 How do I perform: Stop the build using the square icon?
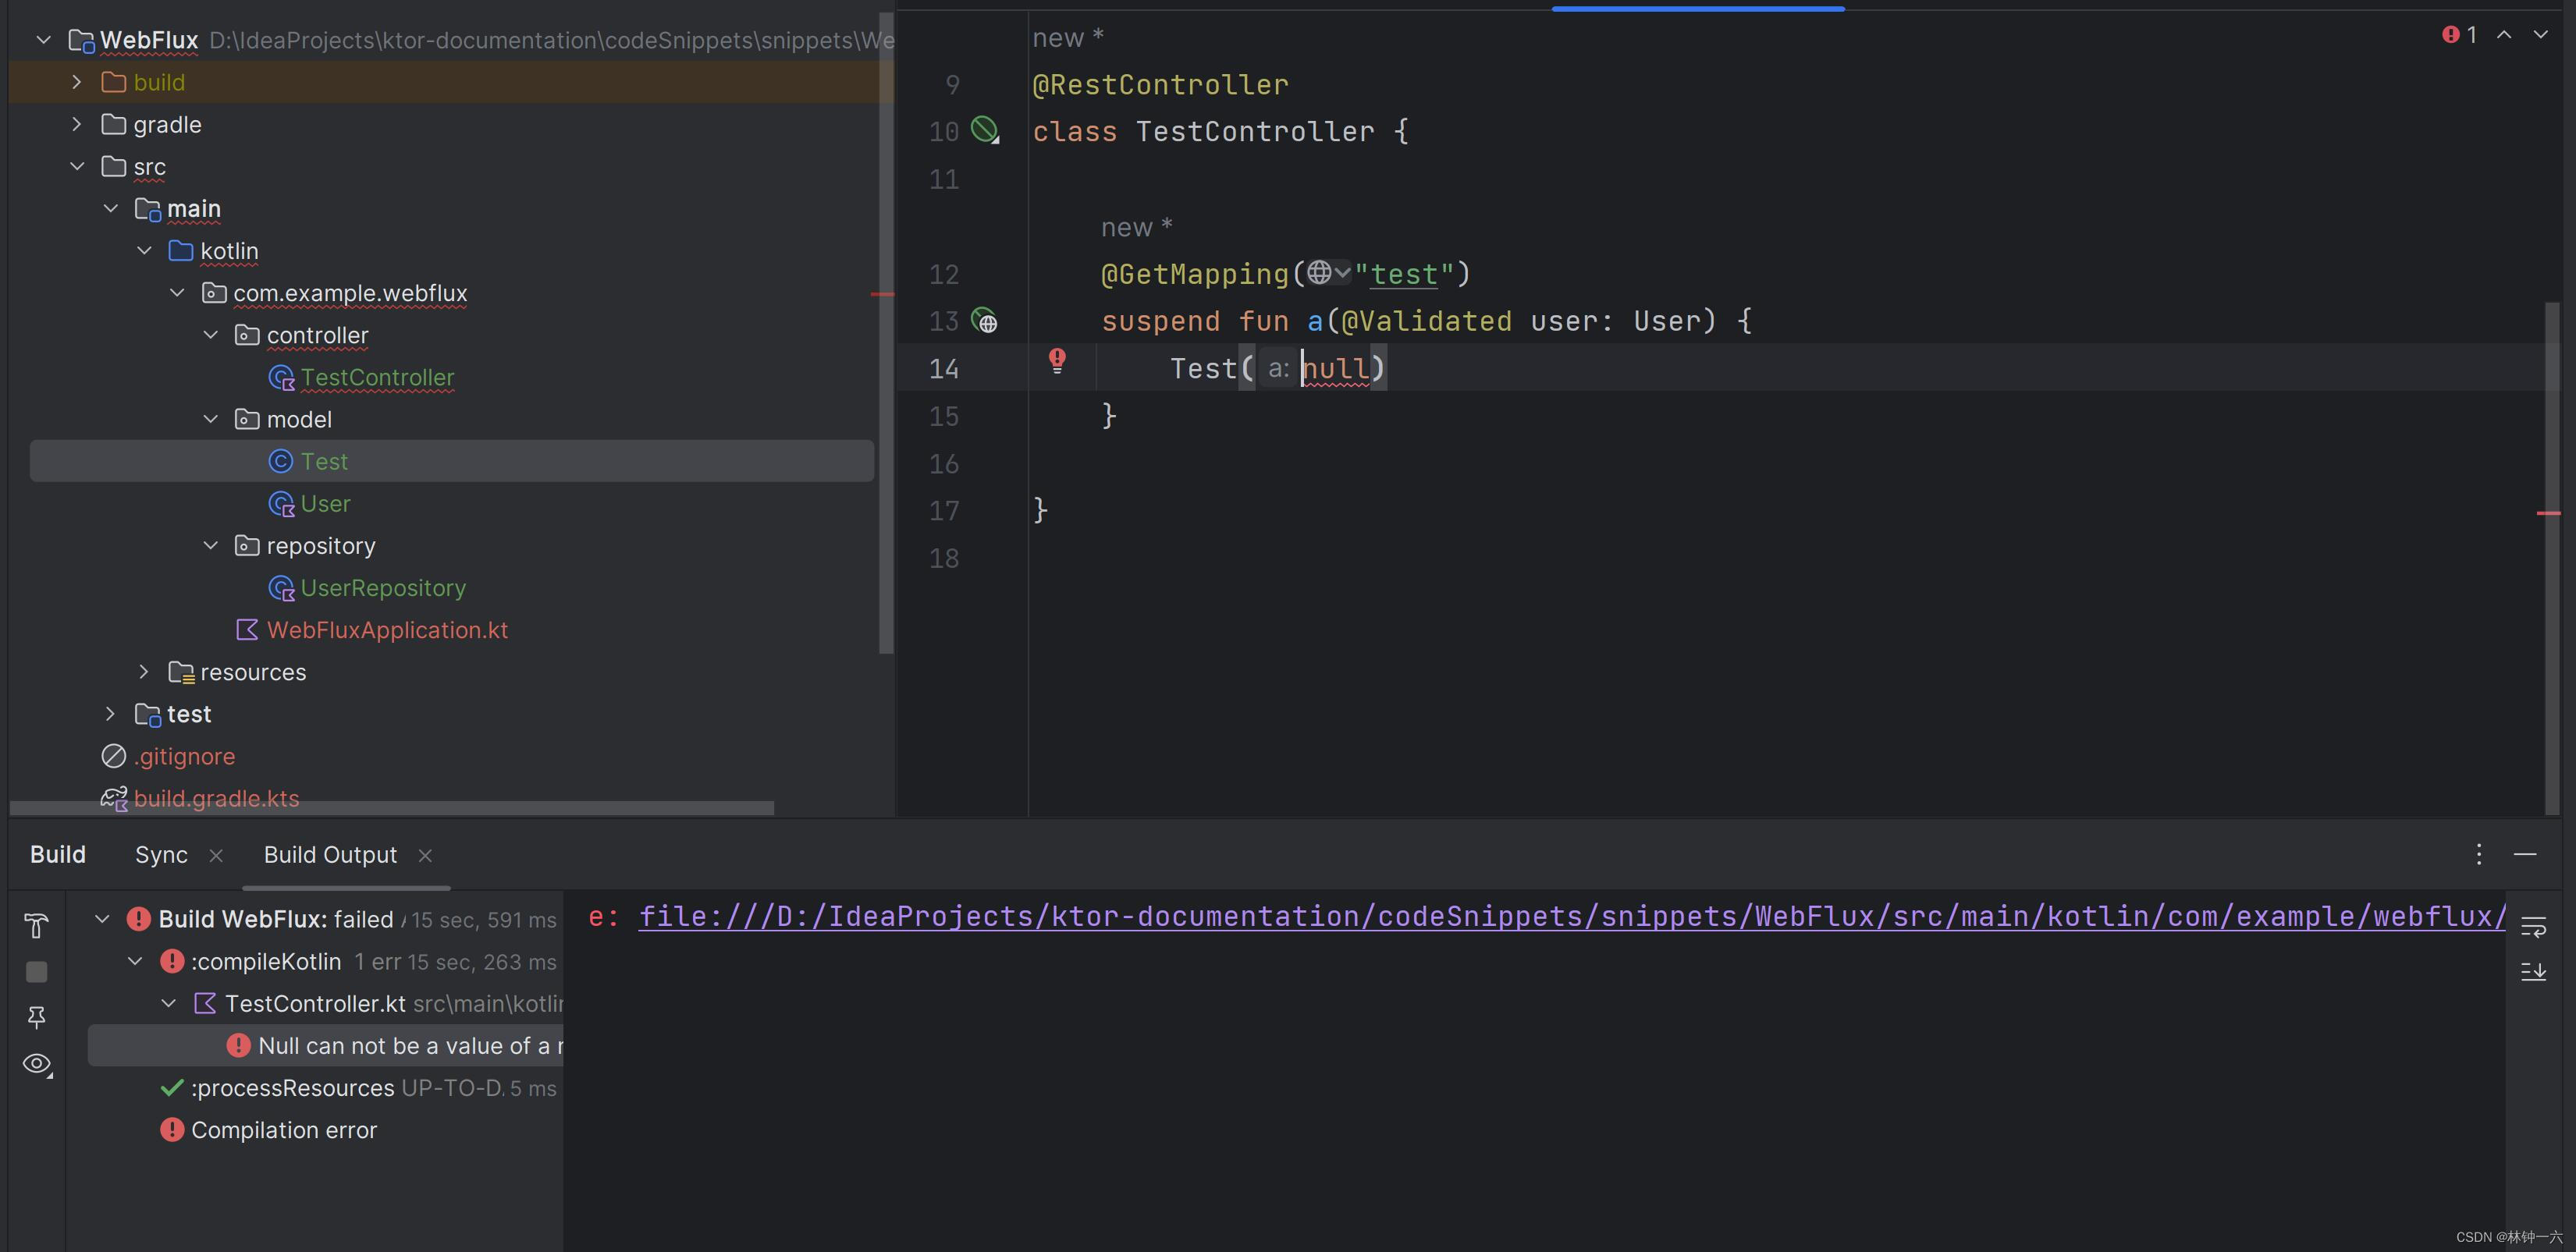pyautogui.click(x=36, y=971)
